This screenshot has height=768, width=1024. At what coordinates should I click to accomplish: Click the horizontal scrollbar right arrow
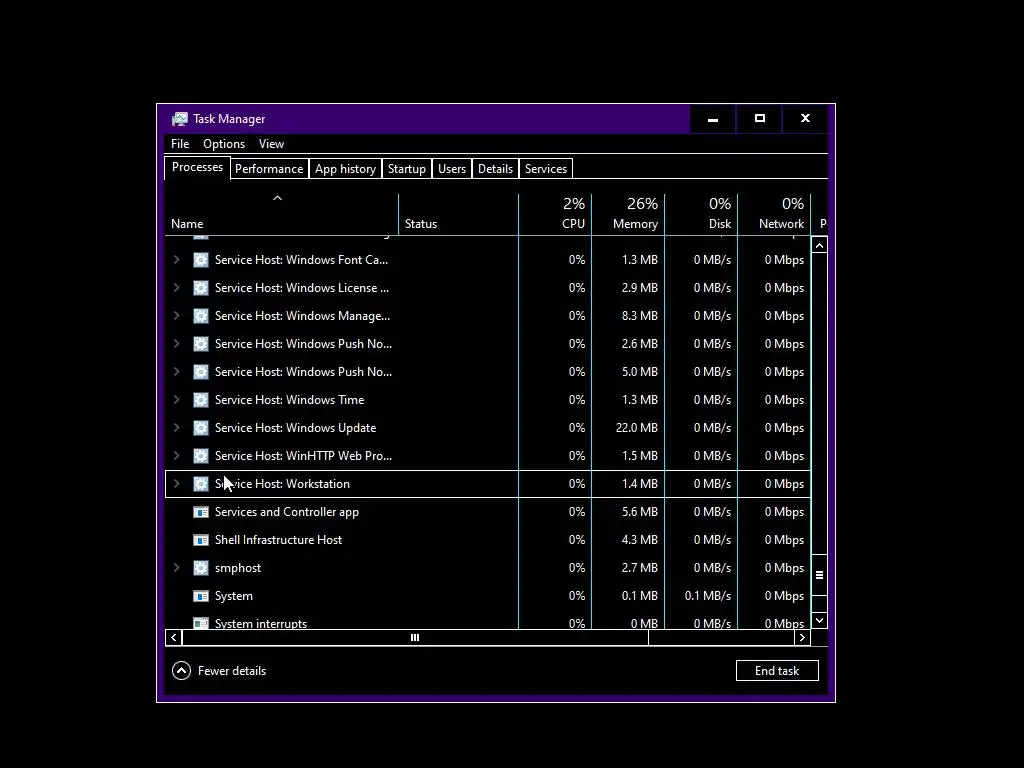click(x=803, y=638)
